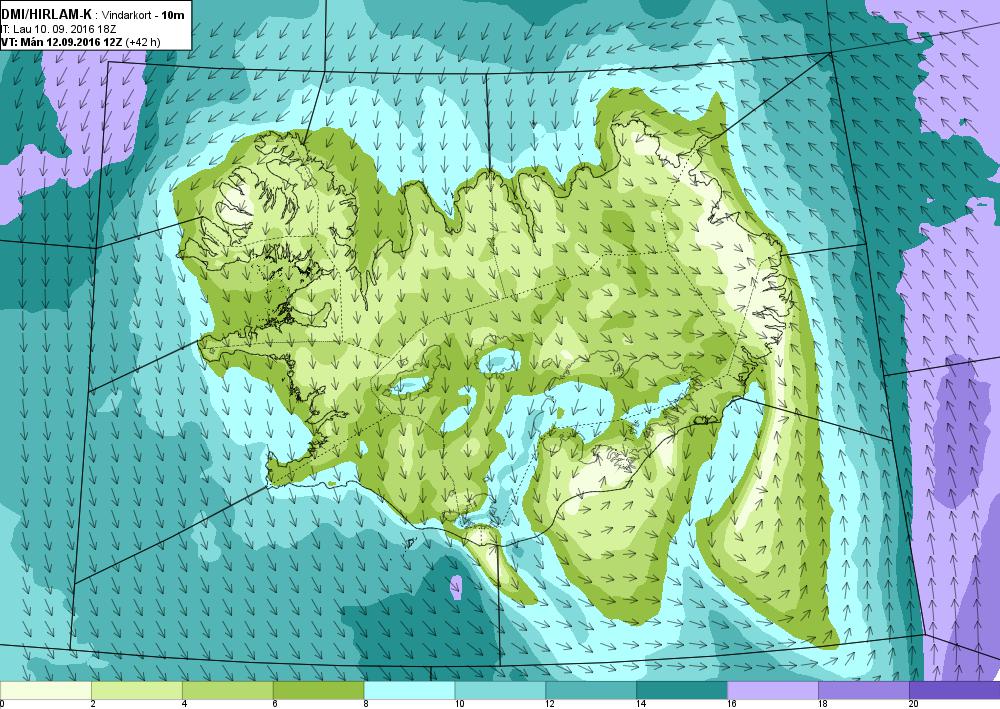This screenshot has width=1000, height=709.
Task: Pick the light cyan 8–10 legend swatch
Action: tap(409, 691)
